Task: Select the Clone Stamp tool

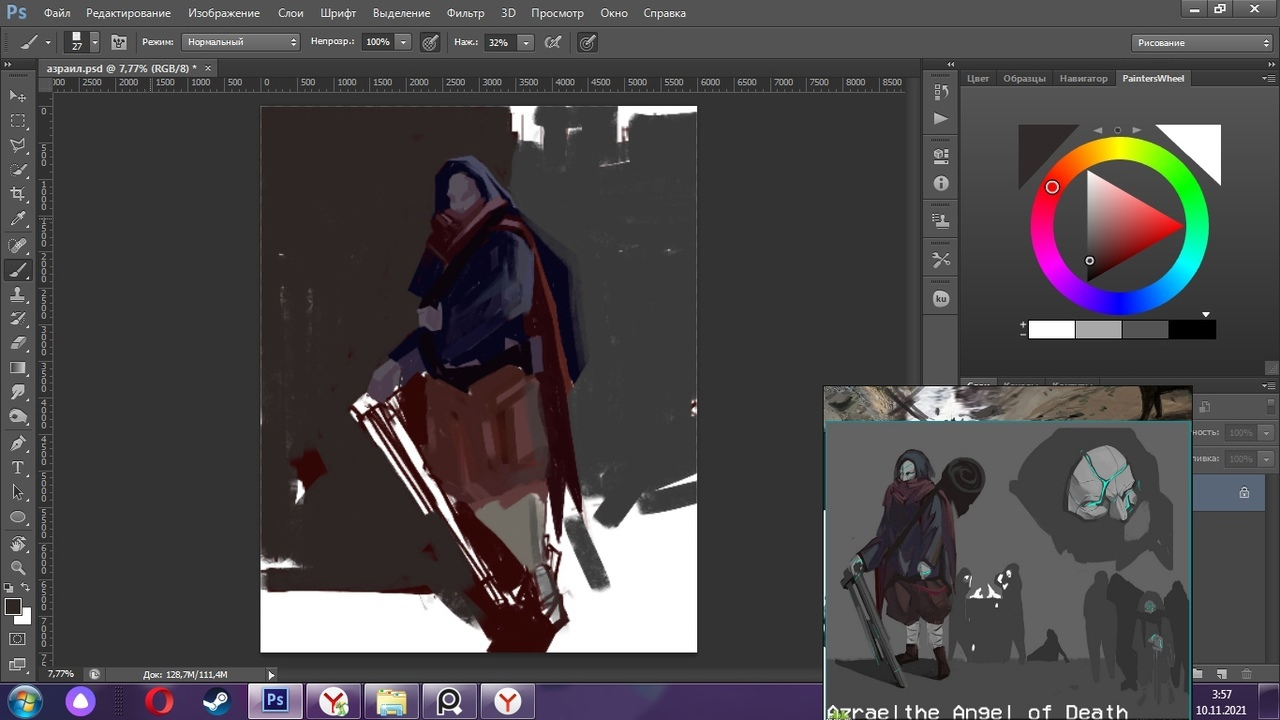Action: click(18, 295)
